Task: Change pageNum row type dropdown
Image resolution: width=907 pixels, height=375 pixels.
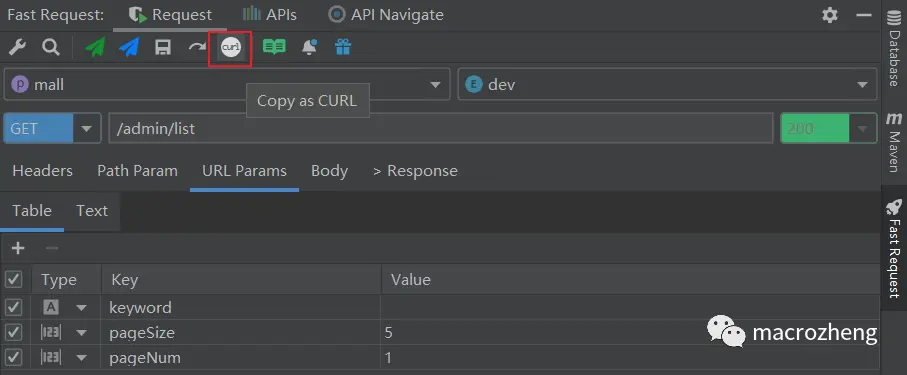Action: coord(81,358)
